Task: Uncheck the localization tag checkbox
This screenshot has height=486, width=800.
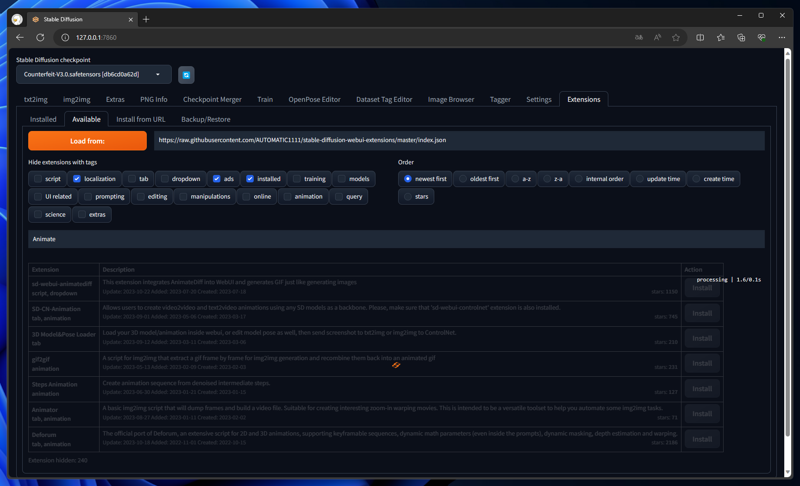Action: pos(78,179)
